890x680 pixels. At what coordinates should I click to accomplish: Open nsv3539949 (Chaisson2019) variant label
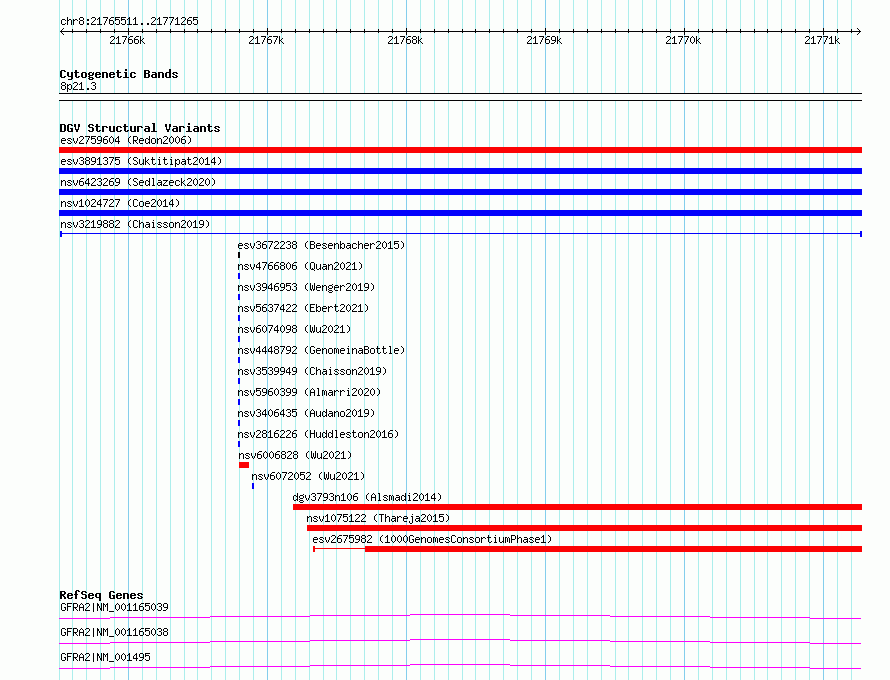[312, 371]
